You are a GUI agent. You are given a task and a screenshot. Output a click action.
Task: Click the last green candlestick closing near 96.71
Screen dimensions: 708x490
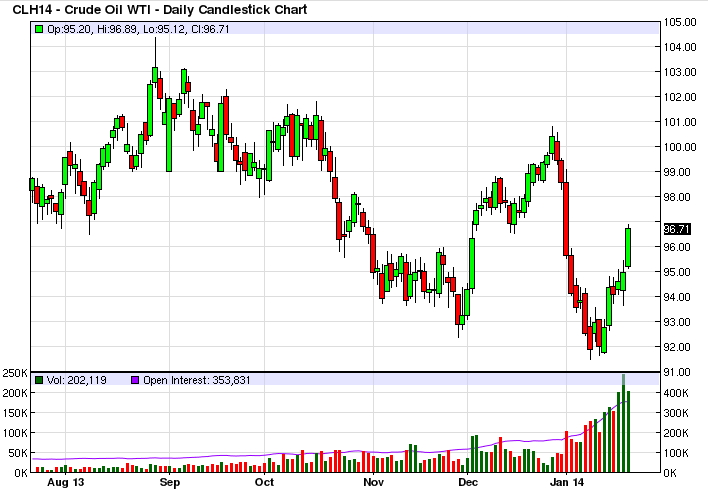click(628, 247)
